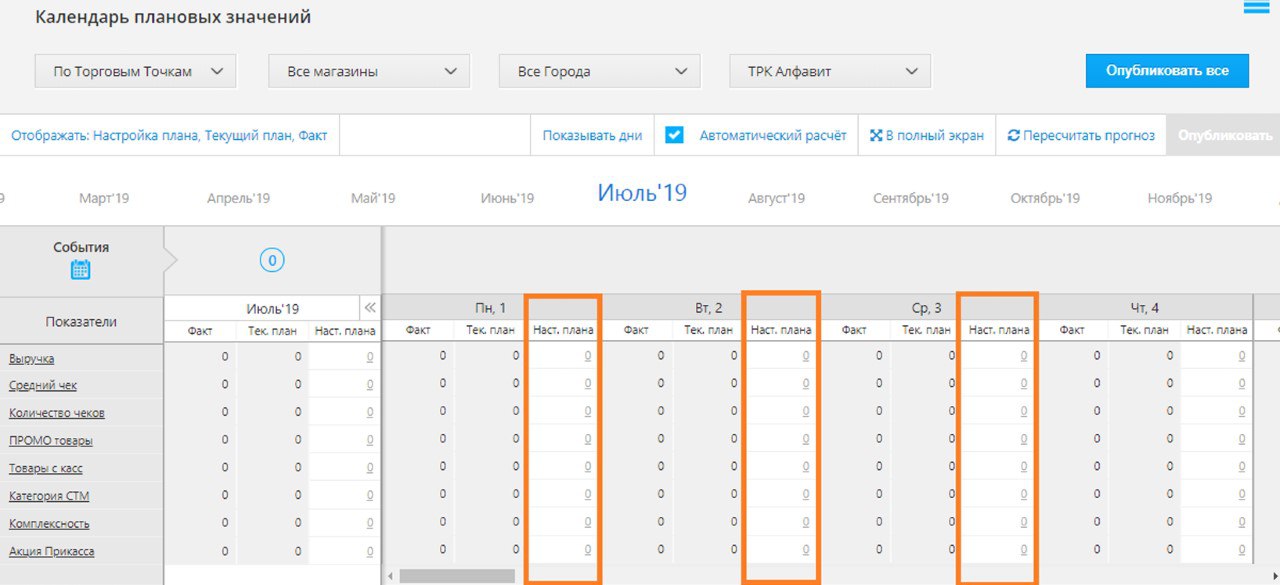Image resolution: width=1280 pixels, height=585 pixels.
Task: Open the hamburger menu icon
Action: [x=1256, y=8]
